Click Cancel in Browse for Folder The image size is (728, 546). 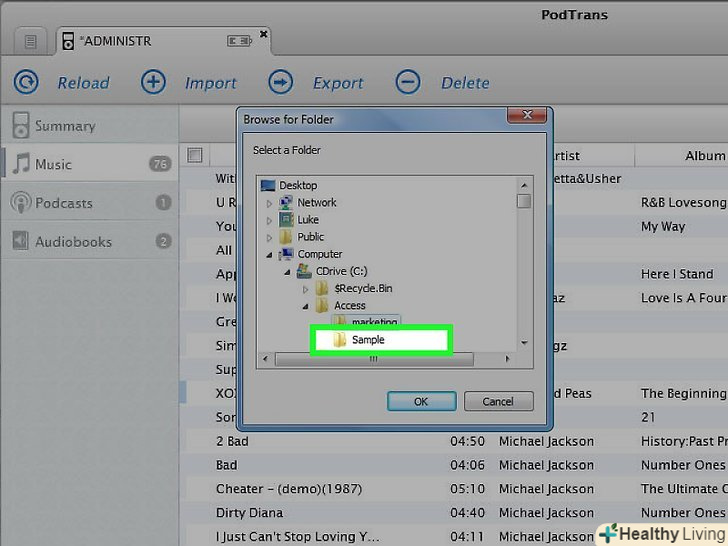pyautogui.click(x=498, y=401)
